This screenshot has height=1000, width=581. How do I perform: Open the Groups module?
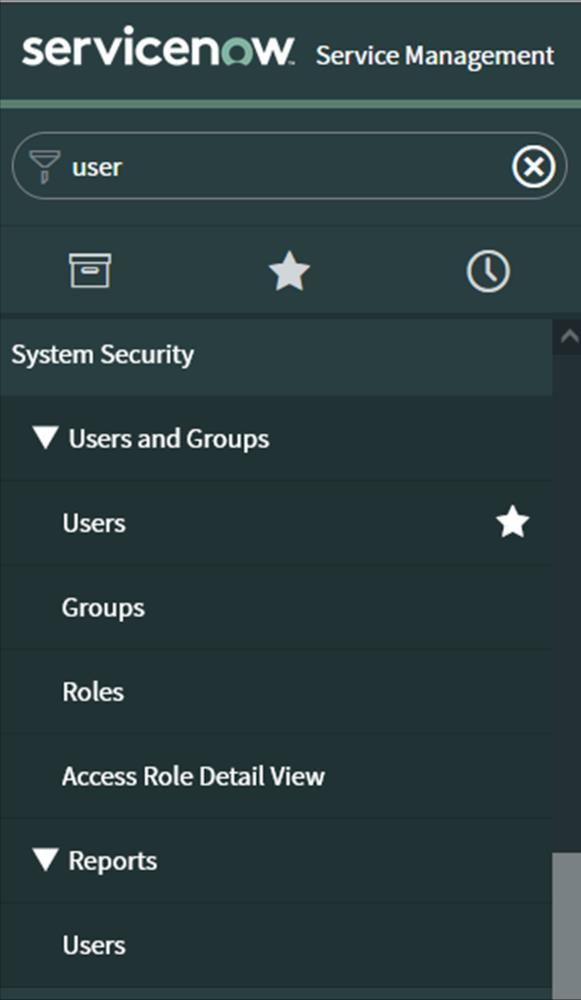276,608
